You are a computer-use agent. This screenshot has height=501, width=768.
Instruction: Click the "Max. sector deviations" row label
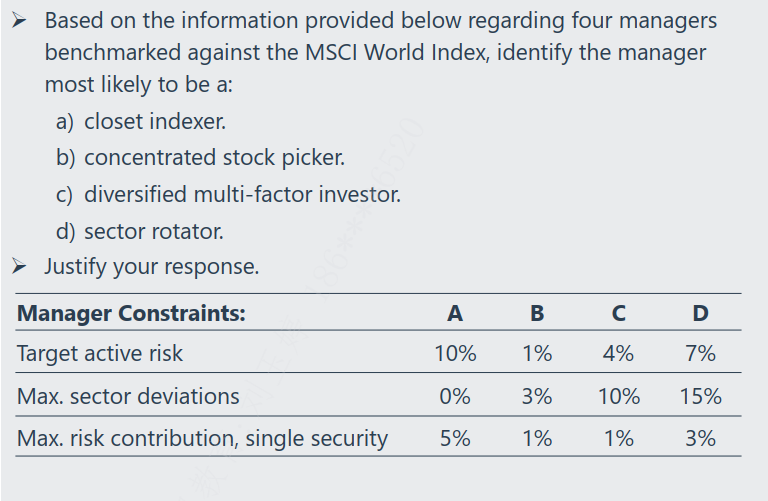click(x=128, y=396)
